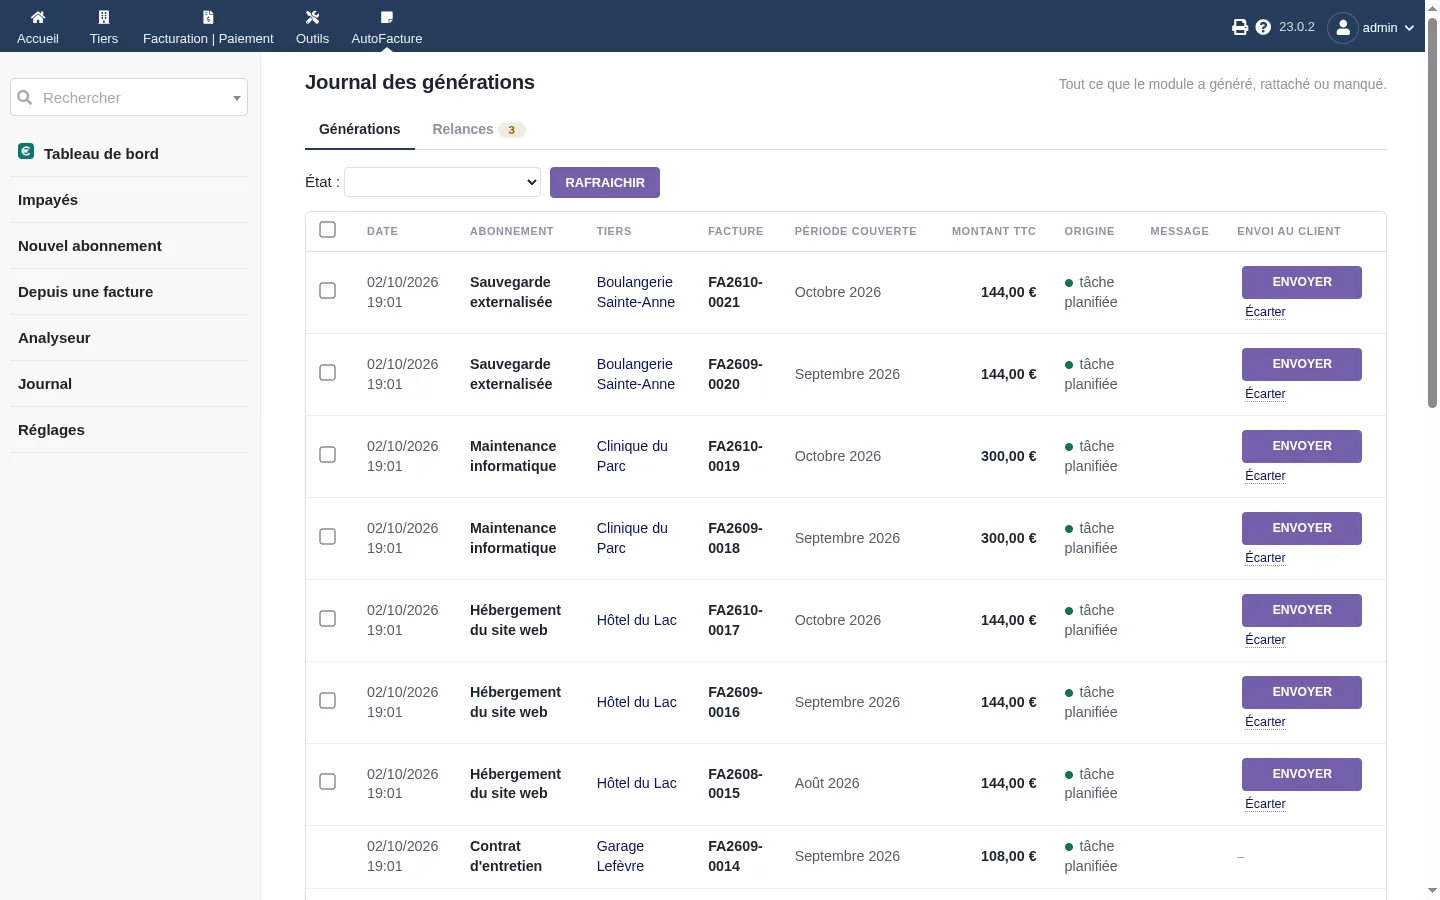Screen dimensions: 1440x900
Task: Check the row for invoice FA2610-0019
Action: pos(327,455)
